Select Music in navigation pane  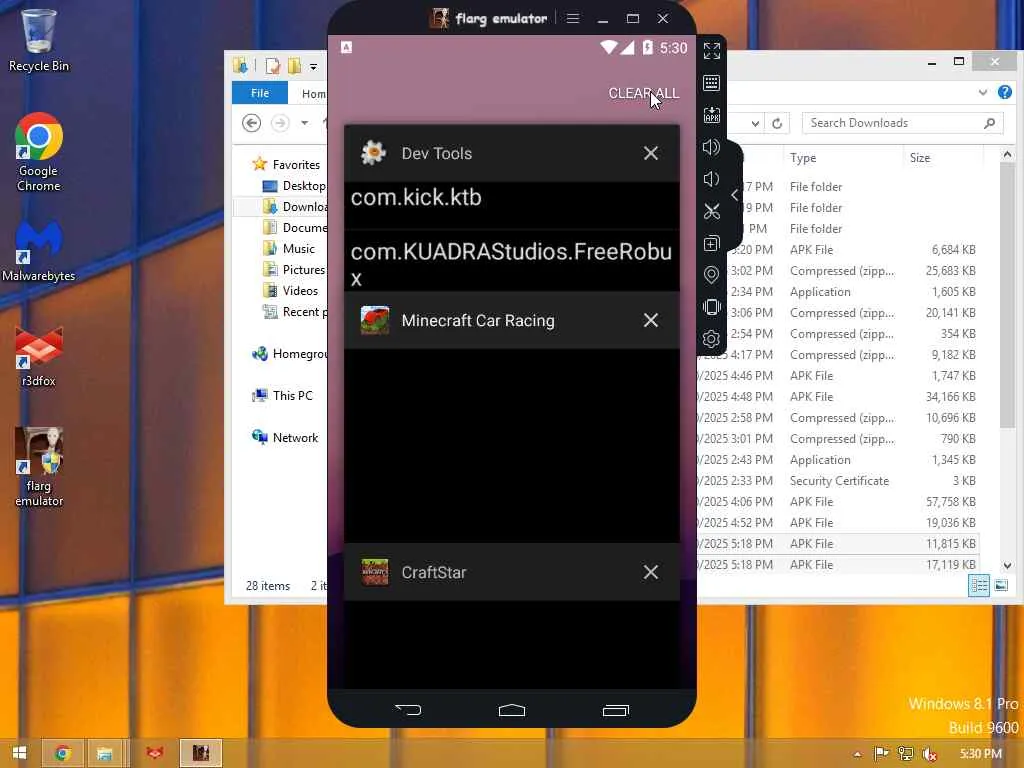pos(298,249)
